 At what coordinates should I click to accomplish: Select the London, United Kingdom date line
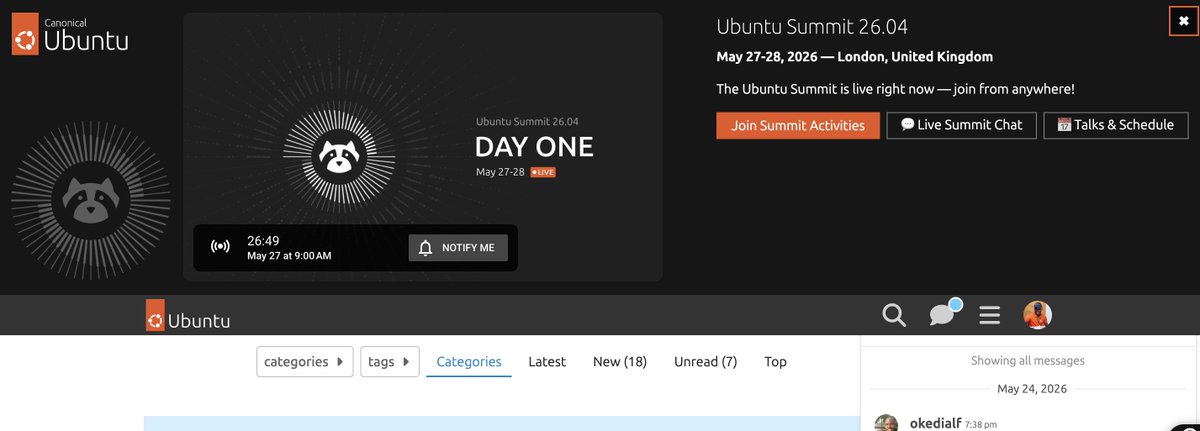pyautogui.click(x=855, y=57)
